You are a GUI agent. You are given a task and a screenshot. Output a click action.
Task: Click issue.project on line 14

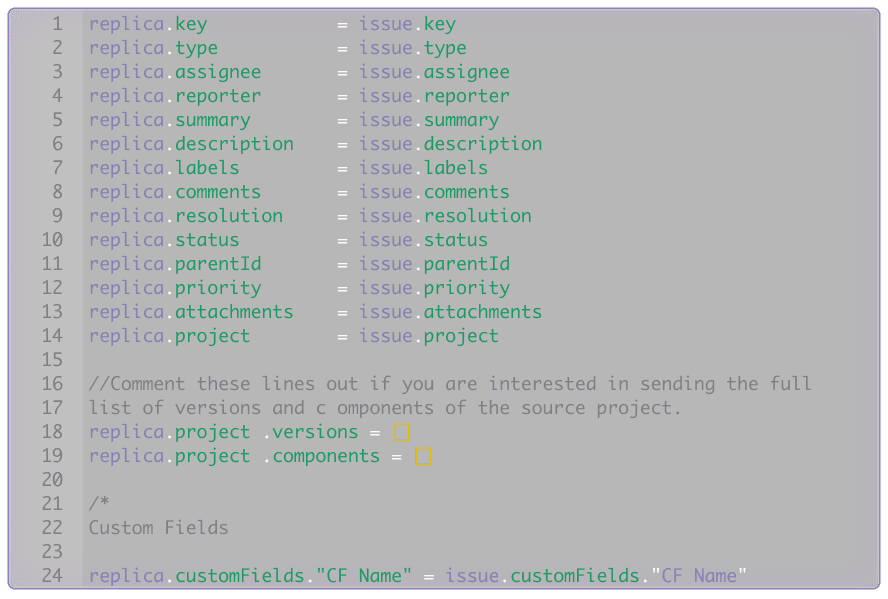(x=429, y=336)
